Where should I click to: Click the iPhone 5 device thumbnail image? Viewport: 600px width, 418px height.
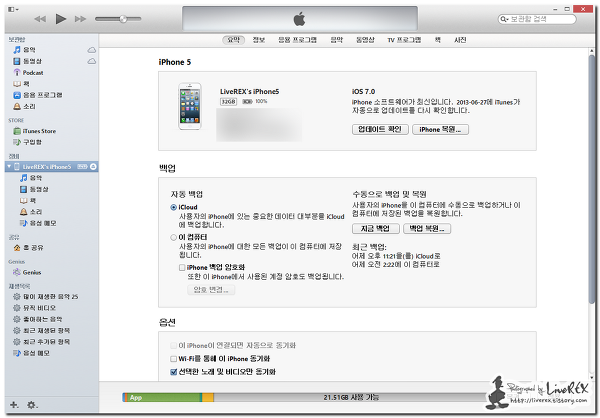coord(190,106)
